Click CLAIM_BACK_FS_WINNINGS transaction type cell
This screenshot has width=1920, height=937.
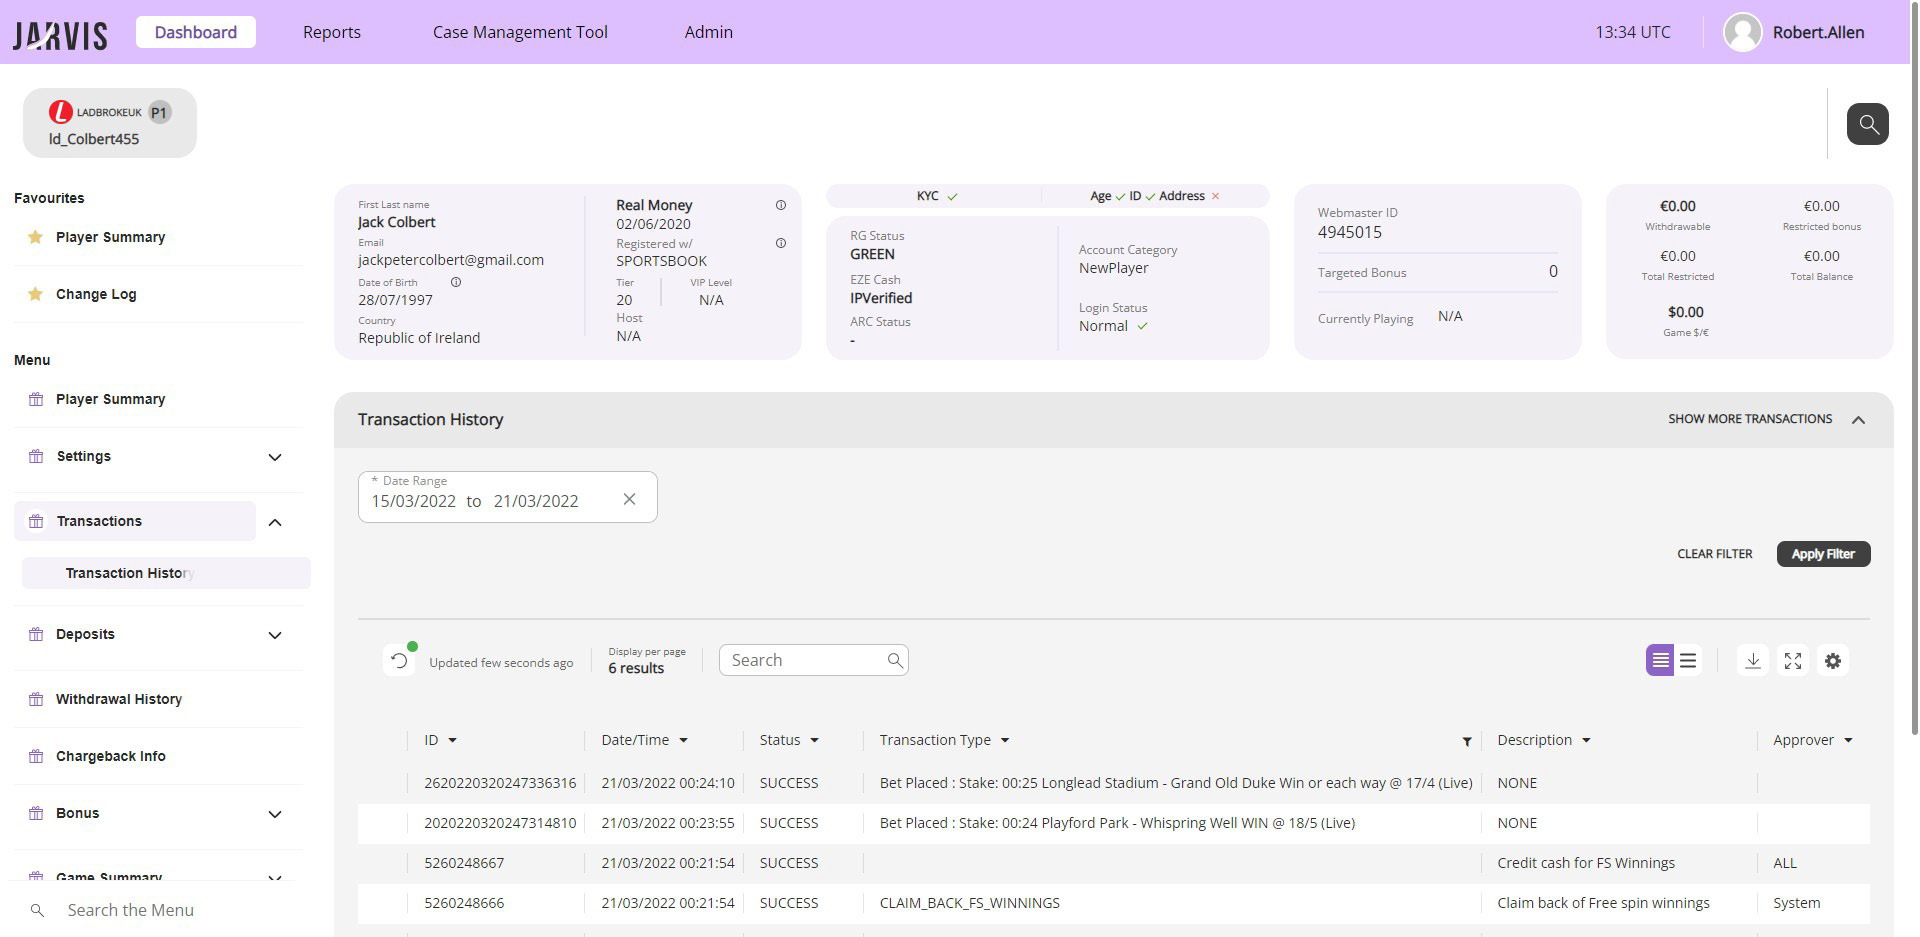click(x=970, y=903)
